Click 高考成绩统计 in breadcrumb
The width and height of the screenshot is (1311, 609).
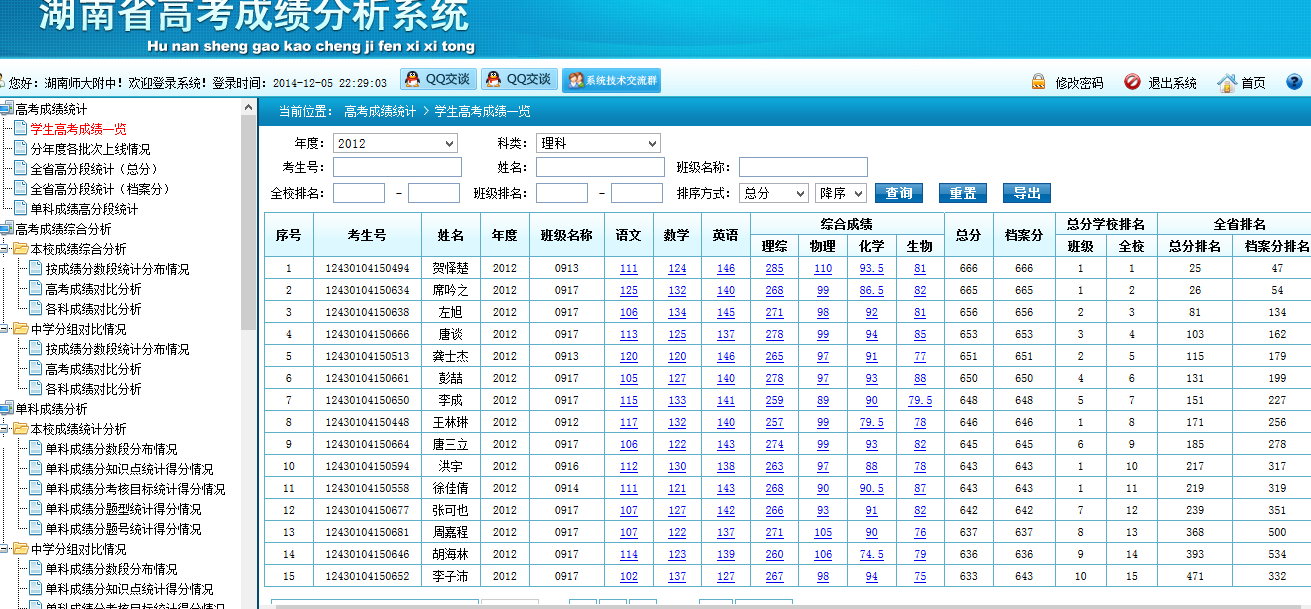(380, 112)
